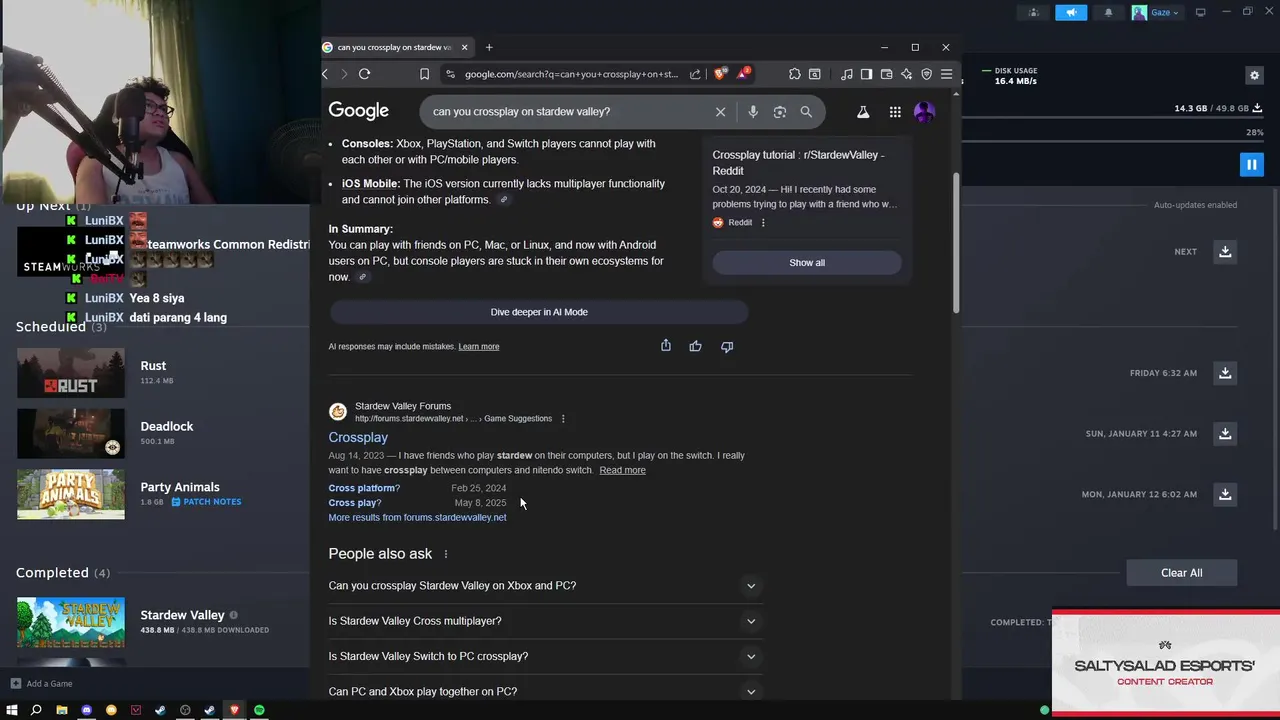Go back in browser history
The image size is (1280, 720).
[x=325, y=74]
